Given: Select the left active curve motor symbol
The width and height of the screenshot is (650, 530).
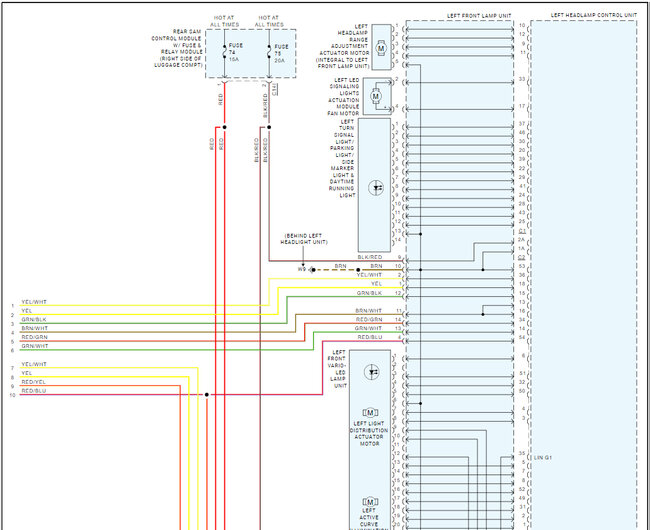Looking at the screenshot, I should [x=370, y=500].
